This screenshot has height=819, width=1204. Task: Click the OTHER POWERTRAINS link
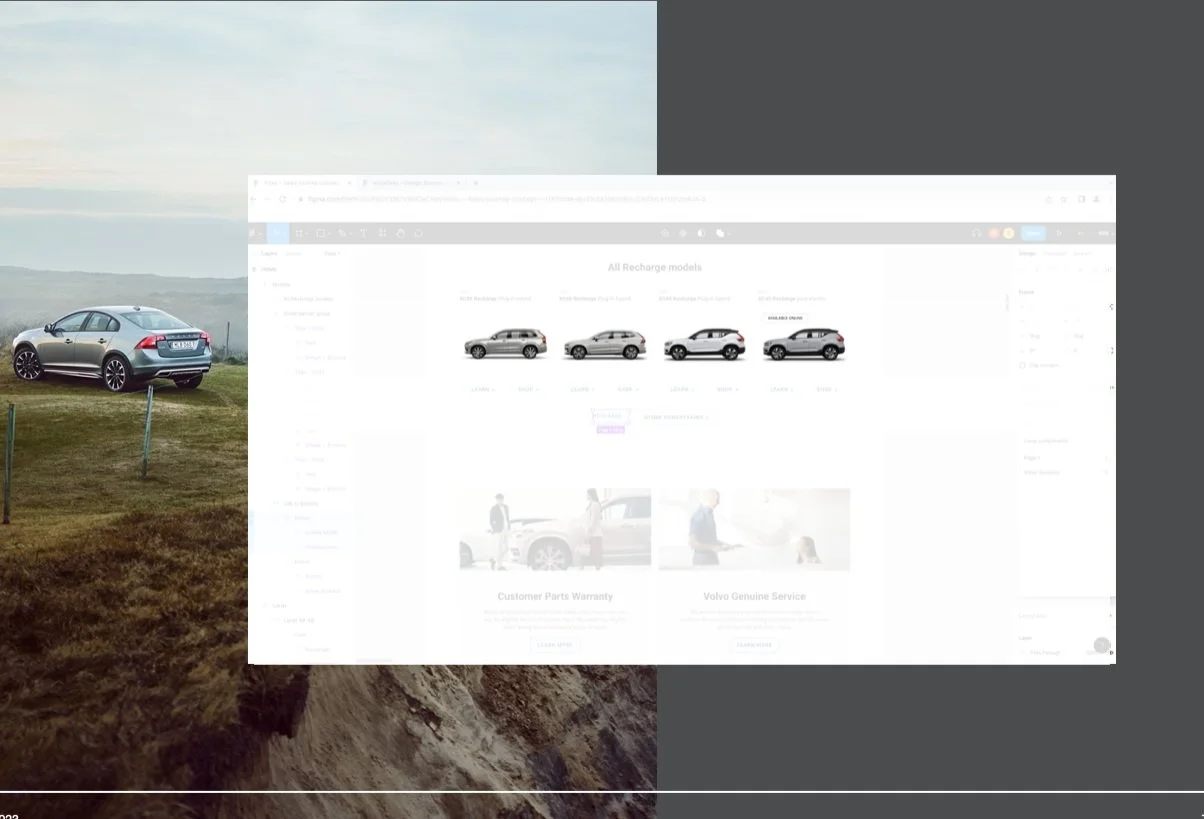676,417
